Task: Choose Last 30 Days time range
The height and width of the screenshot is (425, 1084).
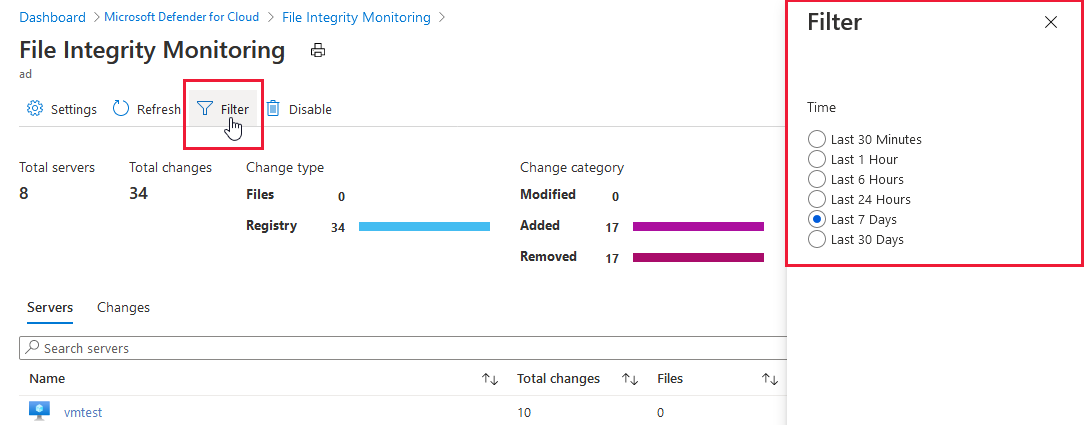Action: [x=817, y=239]
